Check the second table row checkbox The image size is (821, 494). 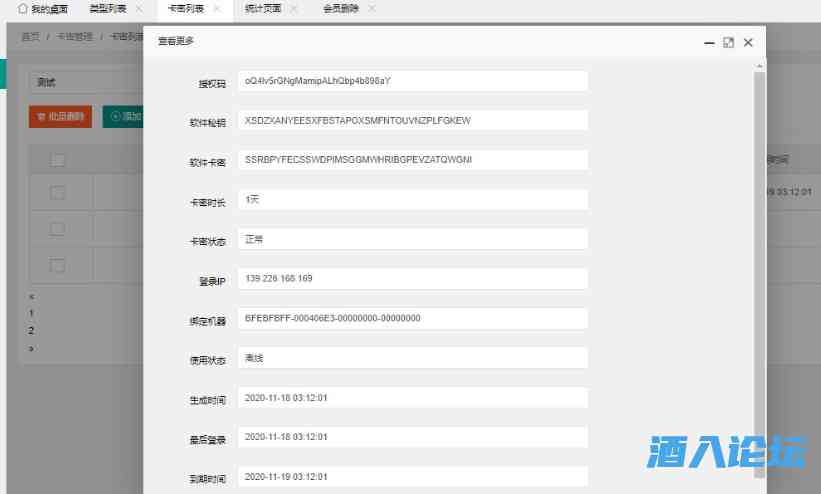coord(58,229)
